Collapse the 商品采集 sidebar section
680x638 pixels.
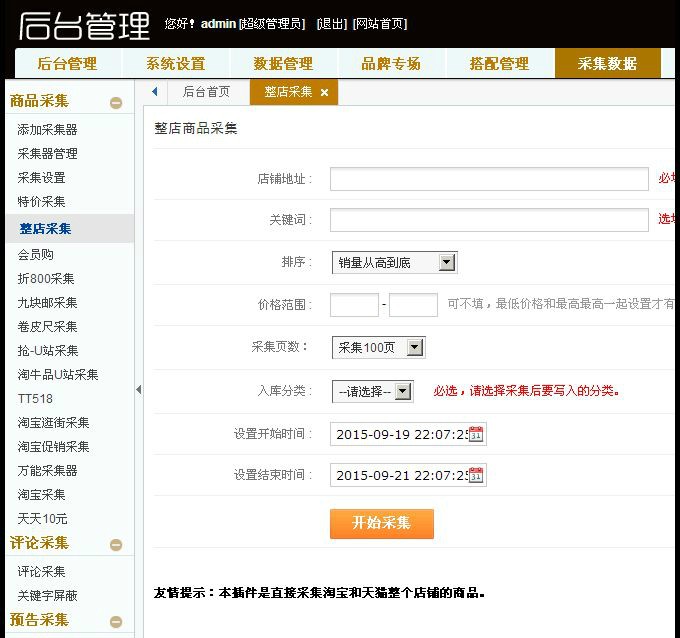click(x=116, y=103)
